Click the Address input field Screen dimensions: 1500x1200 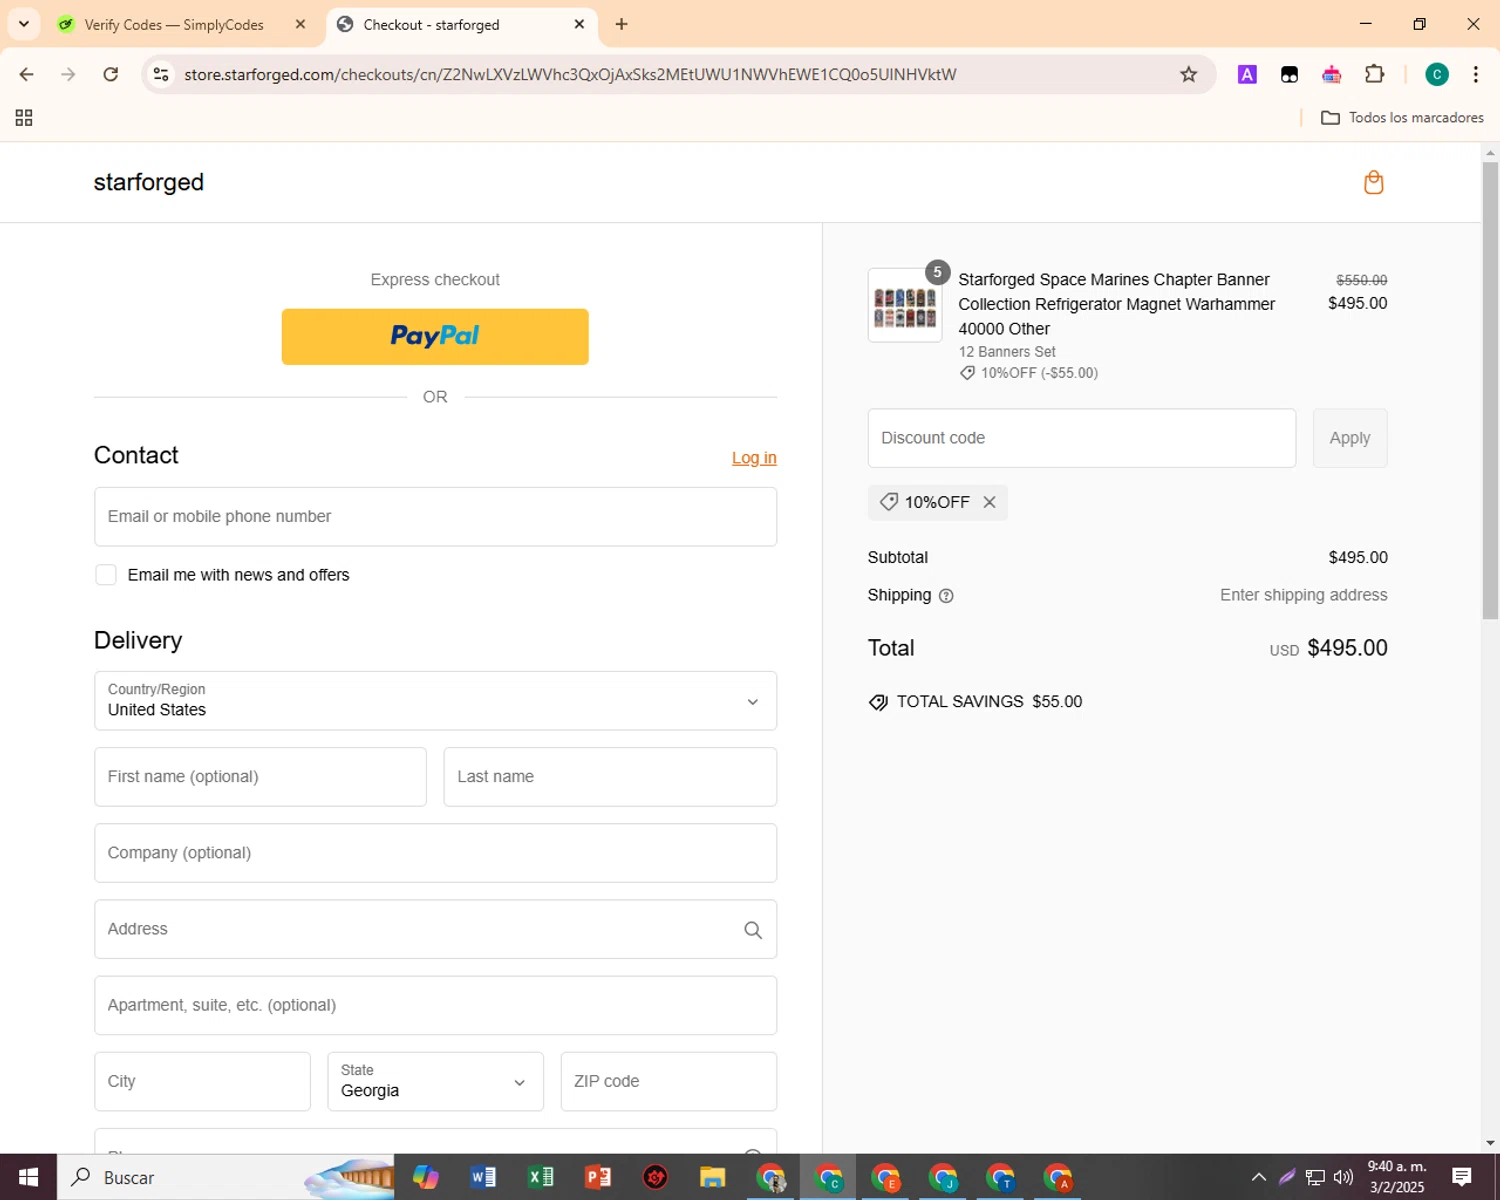435,929
